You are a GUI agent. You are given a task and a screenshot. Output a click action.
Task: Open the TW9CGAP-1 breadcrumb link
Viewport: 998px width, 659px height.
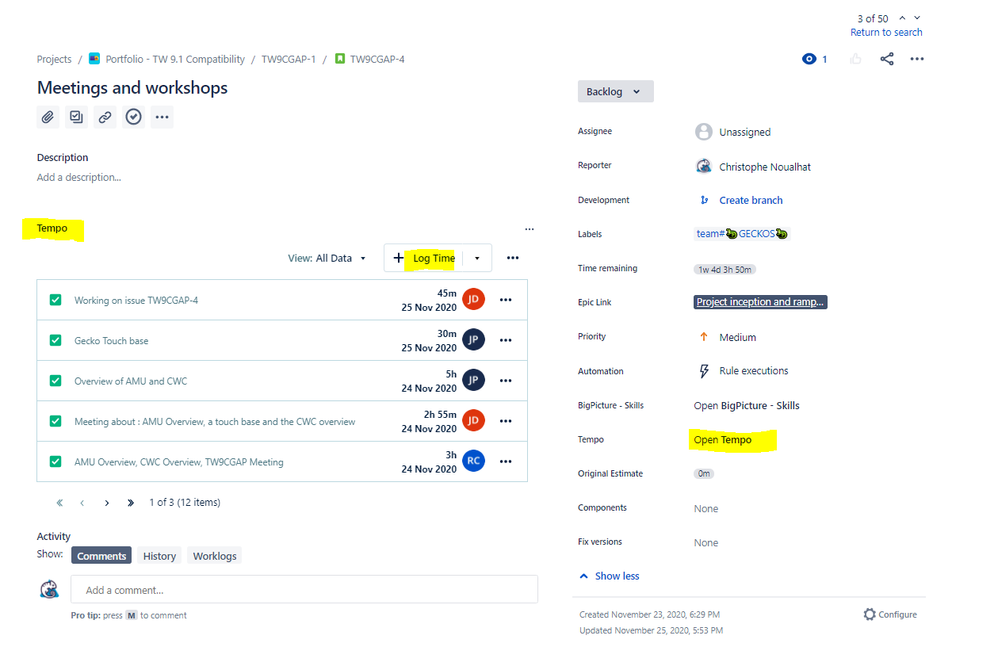288,59
